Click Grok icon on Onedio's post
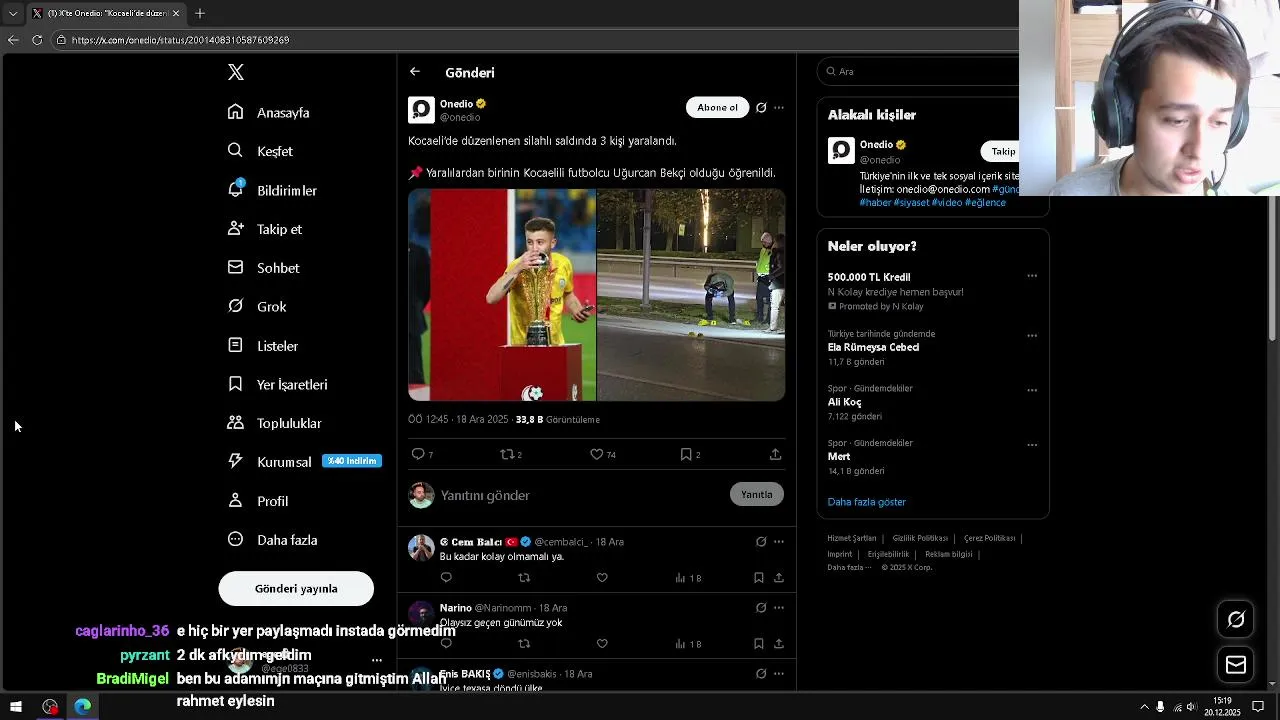Image resolution: width=1280 pixels, height=720 pixels. 761,108
